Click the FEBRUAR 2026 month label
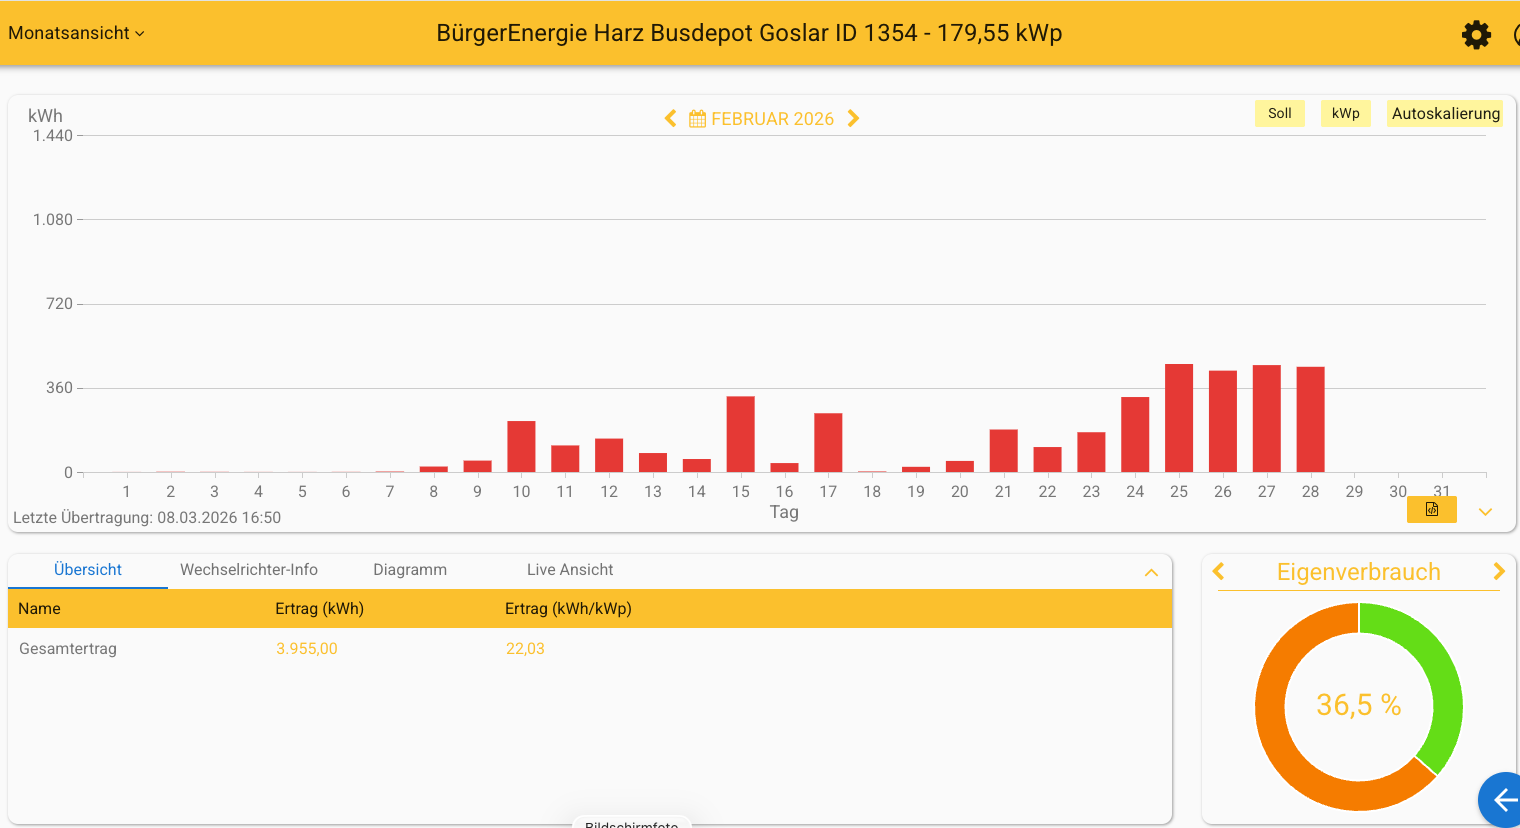The width and height of the screenshot is (1520, 828). 772,119
